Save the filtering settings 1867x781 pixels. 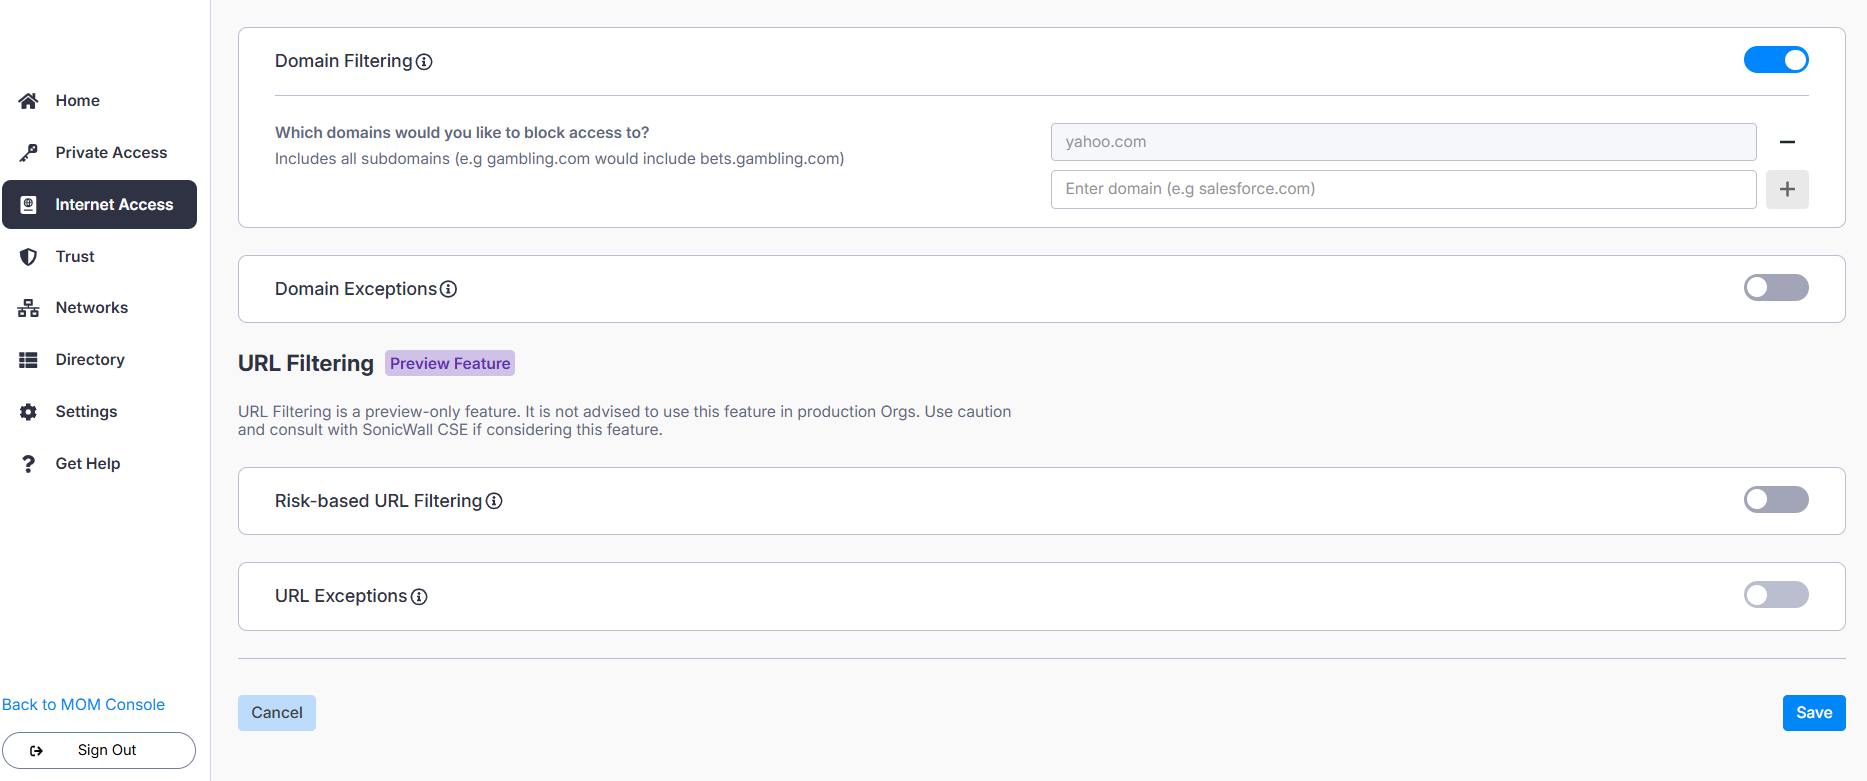click(1813, 713)
